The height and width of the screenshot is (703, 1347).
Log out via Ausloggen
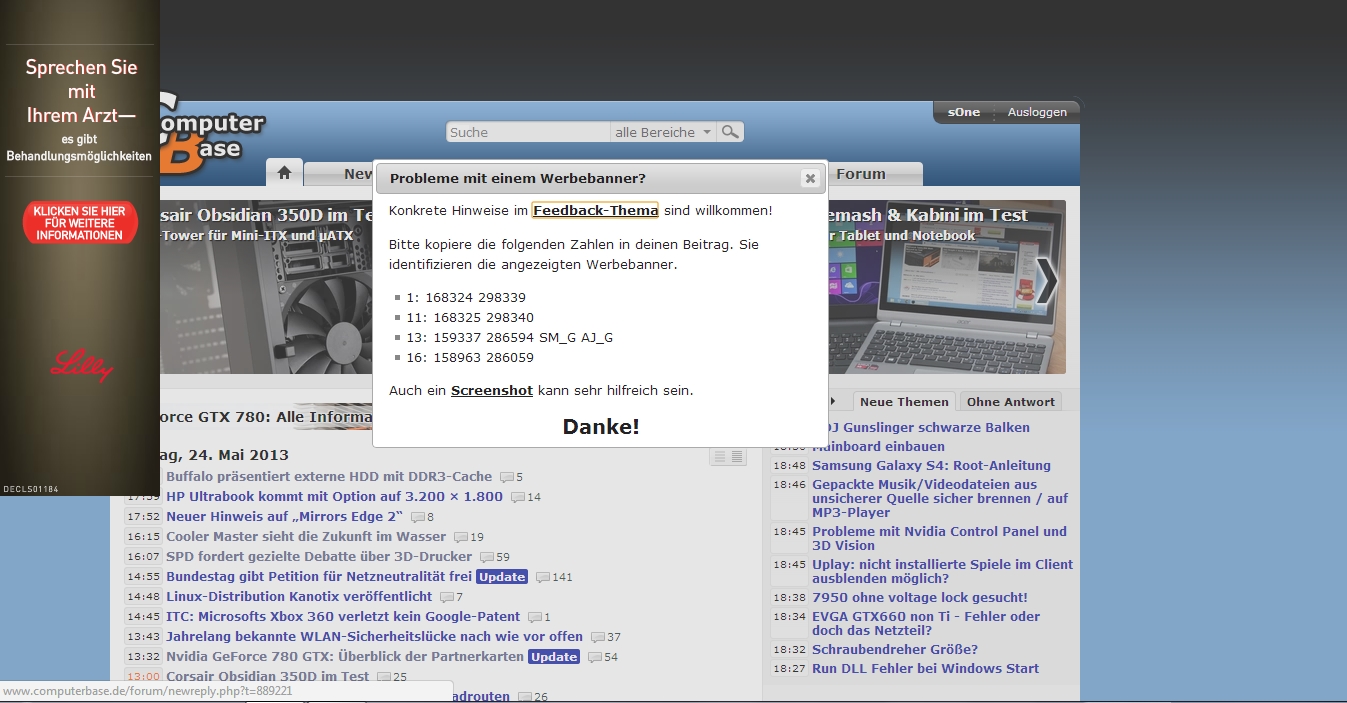pyautogui.click(x=1037, y=112)
